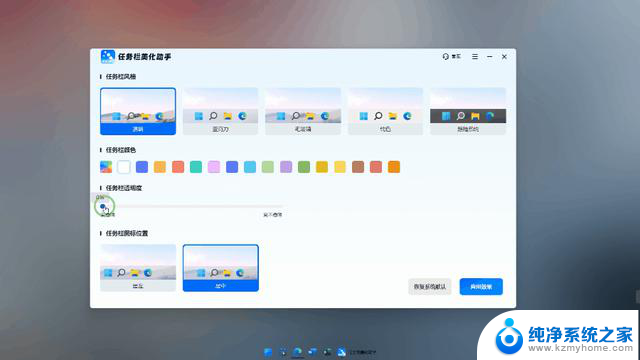Close the taskbar beautifier window

click(504, 57)
